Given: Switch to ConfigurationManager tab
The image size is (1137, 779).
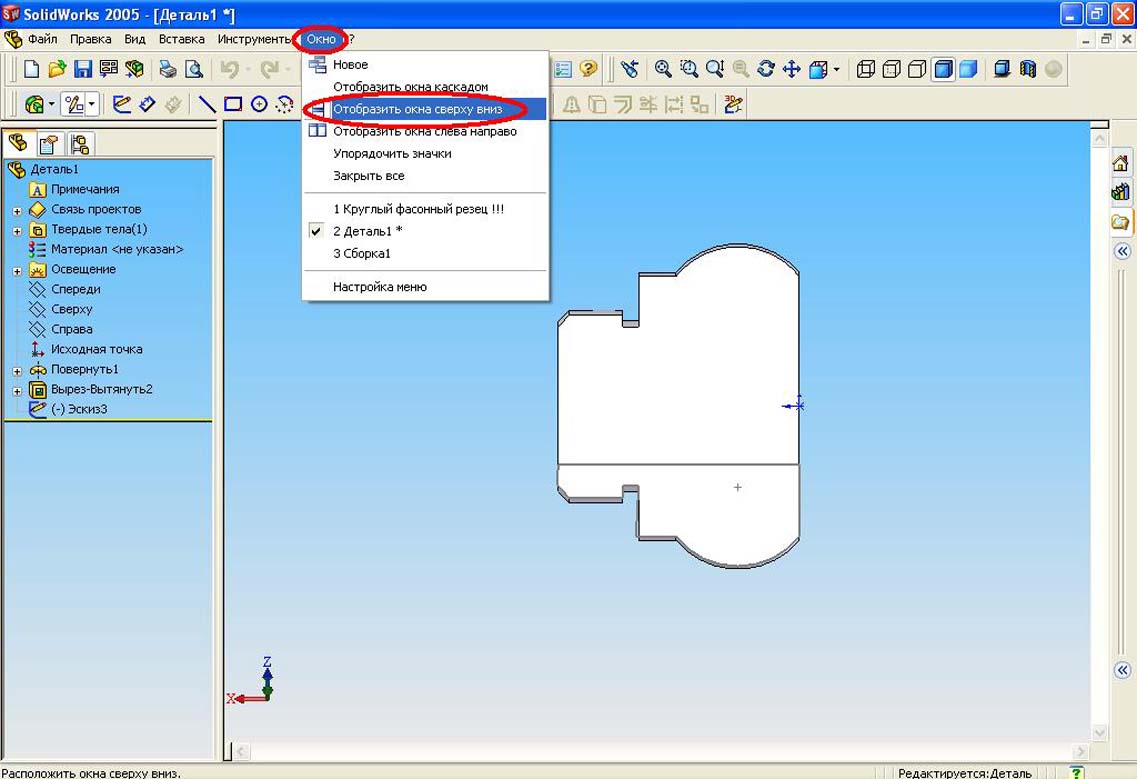Looking at the screenshot, I should coord(80,144).
